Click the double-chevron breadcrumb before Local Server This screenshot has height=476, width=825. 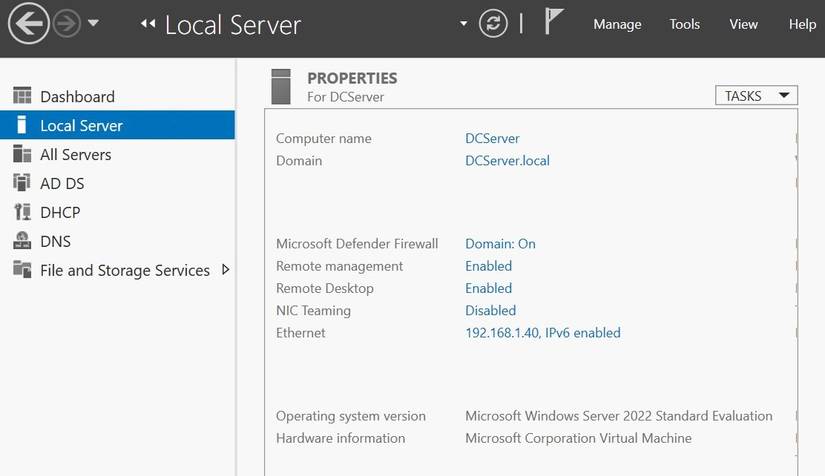point(148,23)
